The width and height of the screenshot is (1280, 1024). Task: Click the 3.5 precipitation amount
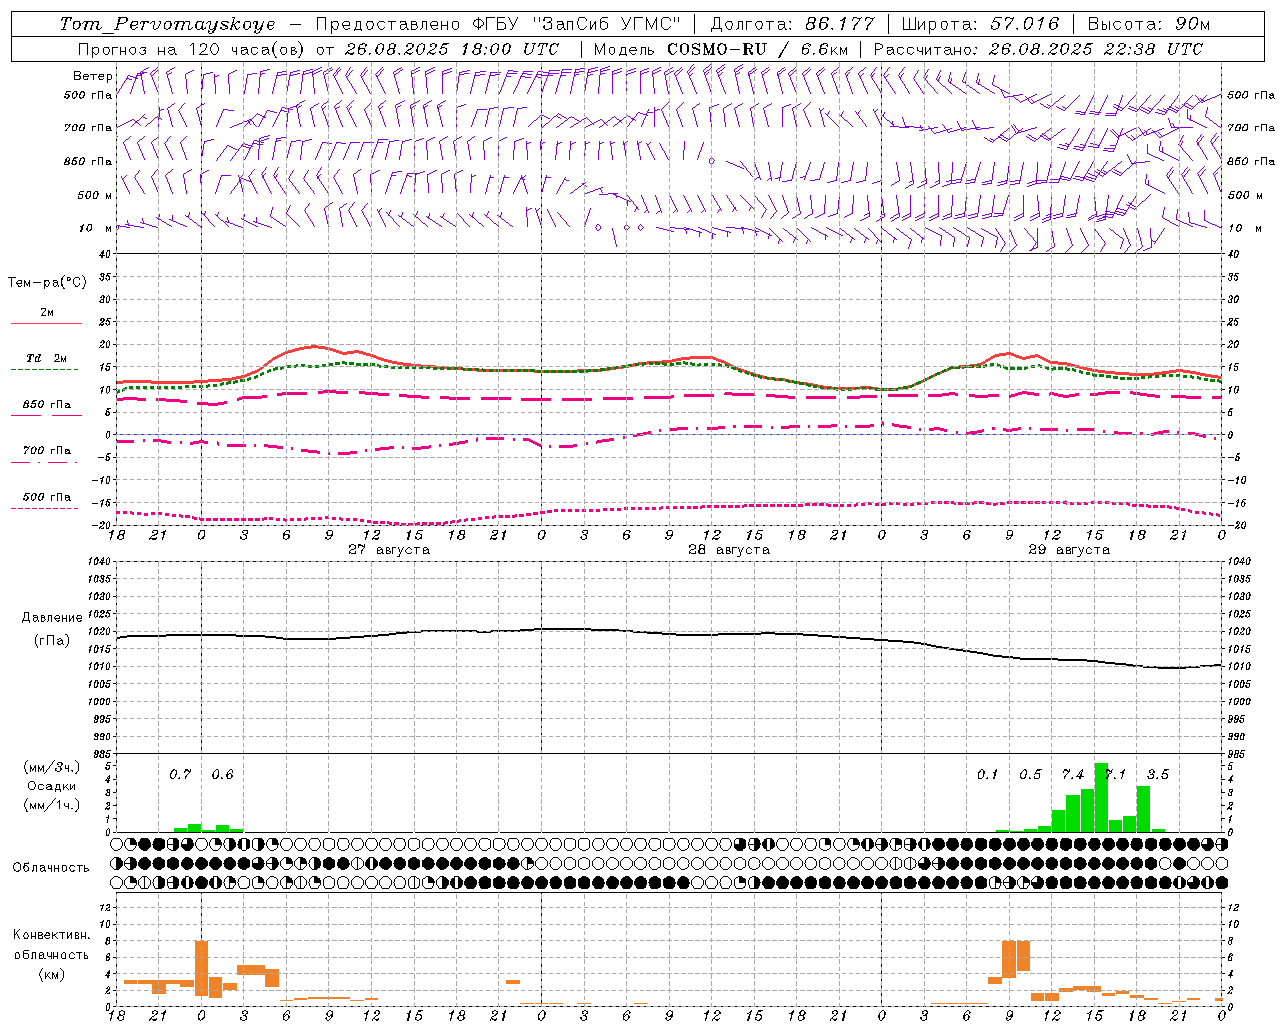[x=1158, y=774]
